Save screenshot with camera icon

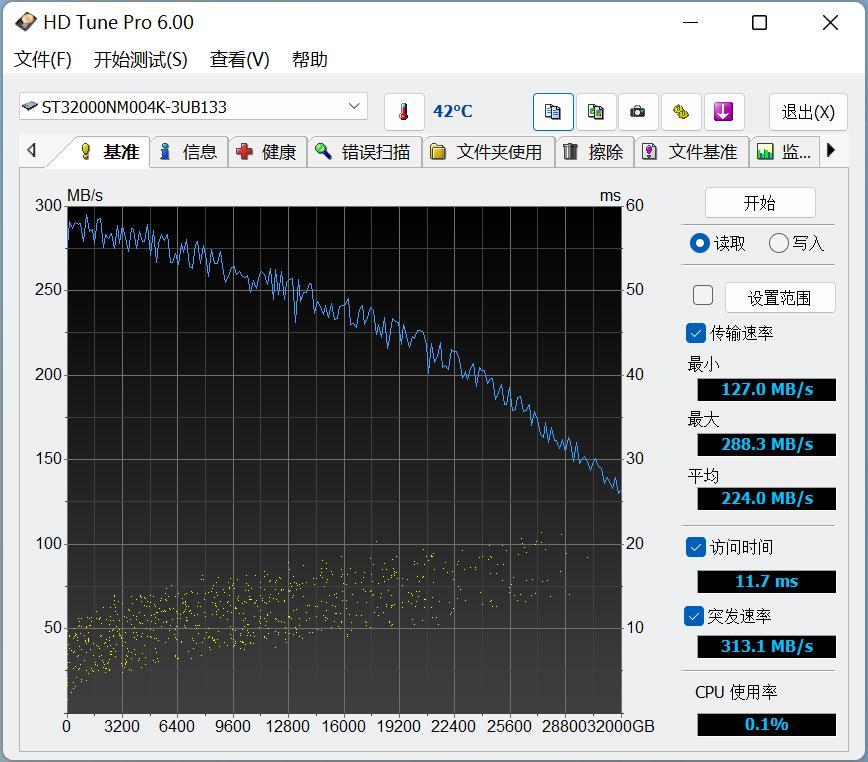pos(638,112)
